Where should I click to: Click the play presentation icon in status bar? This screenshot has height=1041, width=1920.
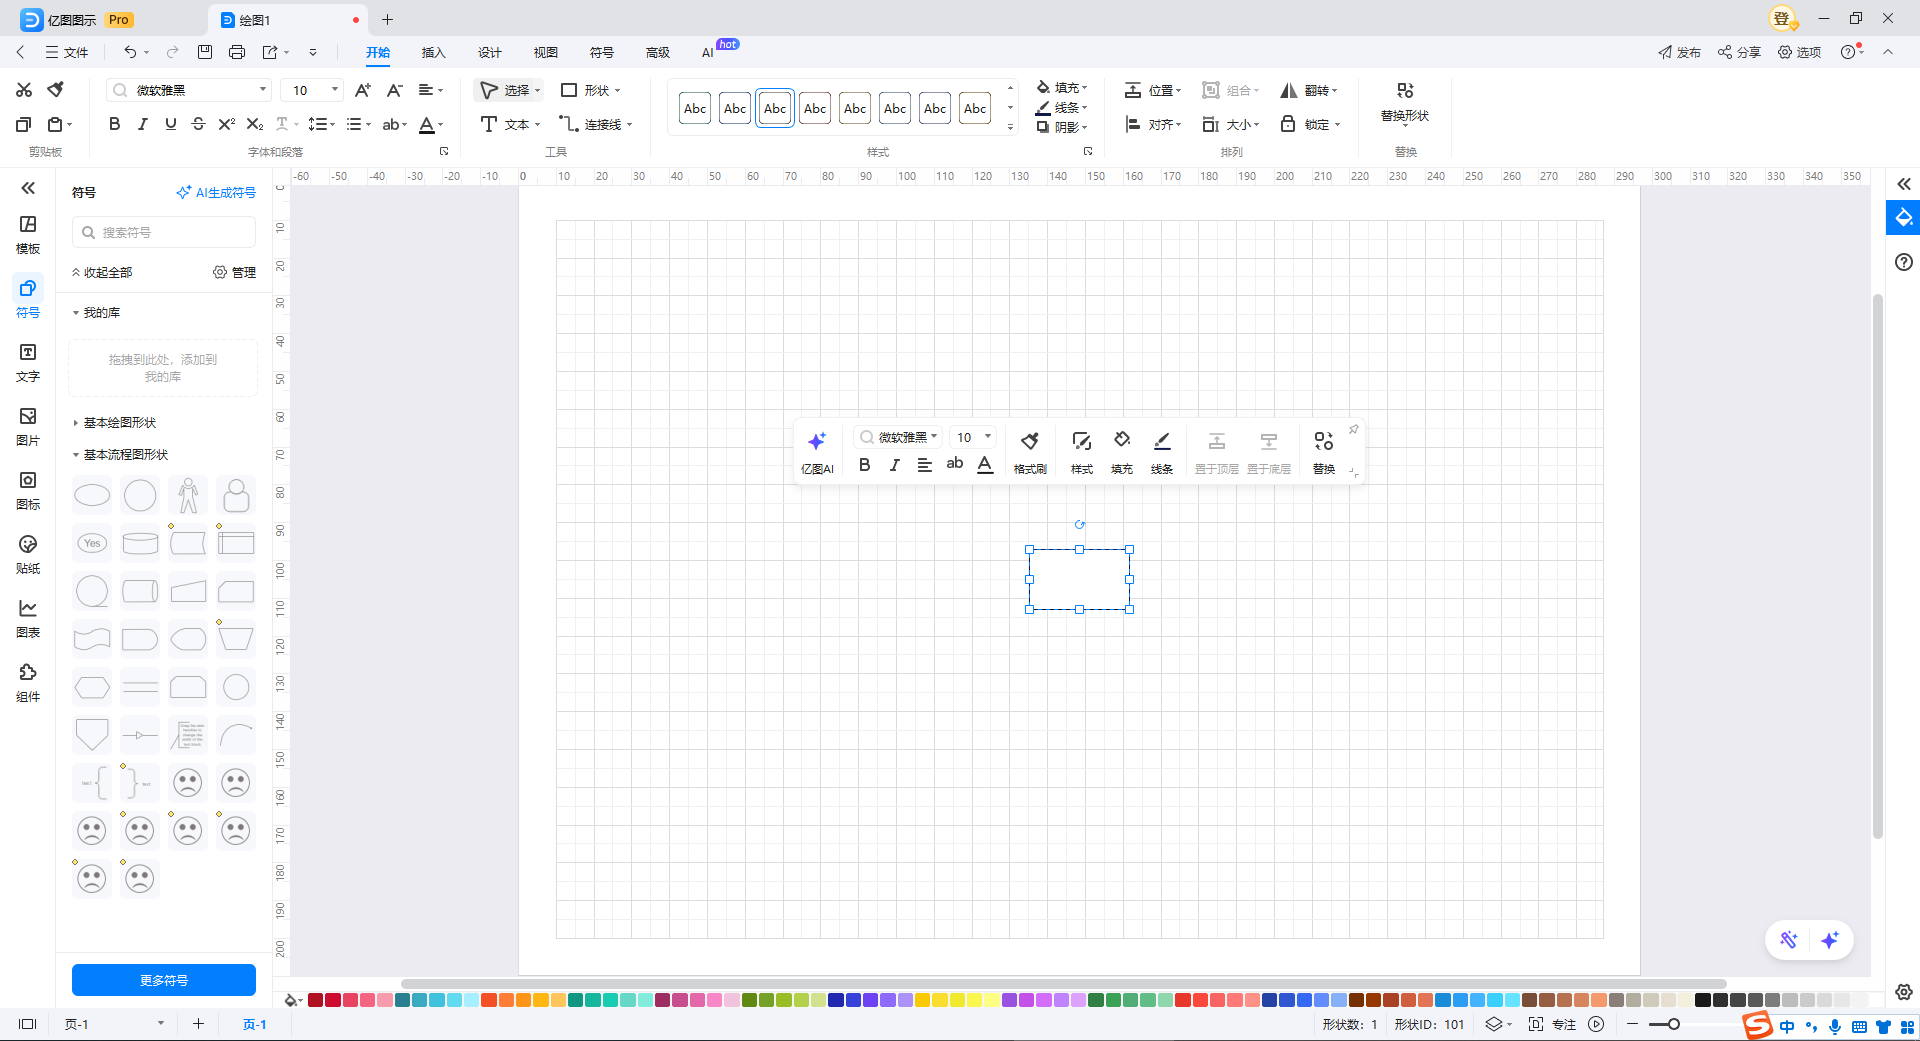[x=1597, y=1024]
